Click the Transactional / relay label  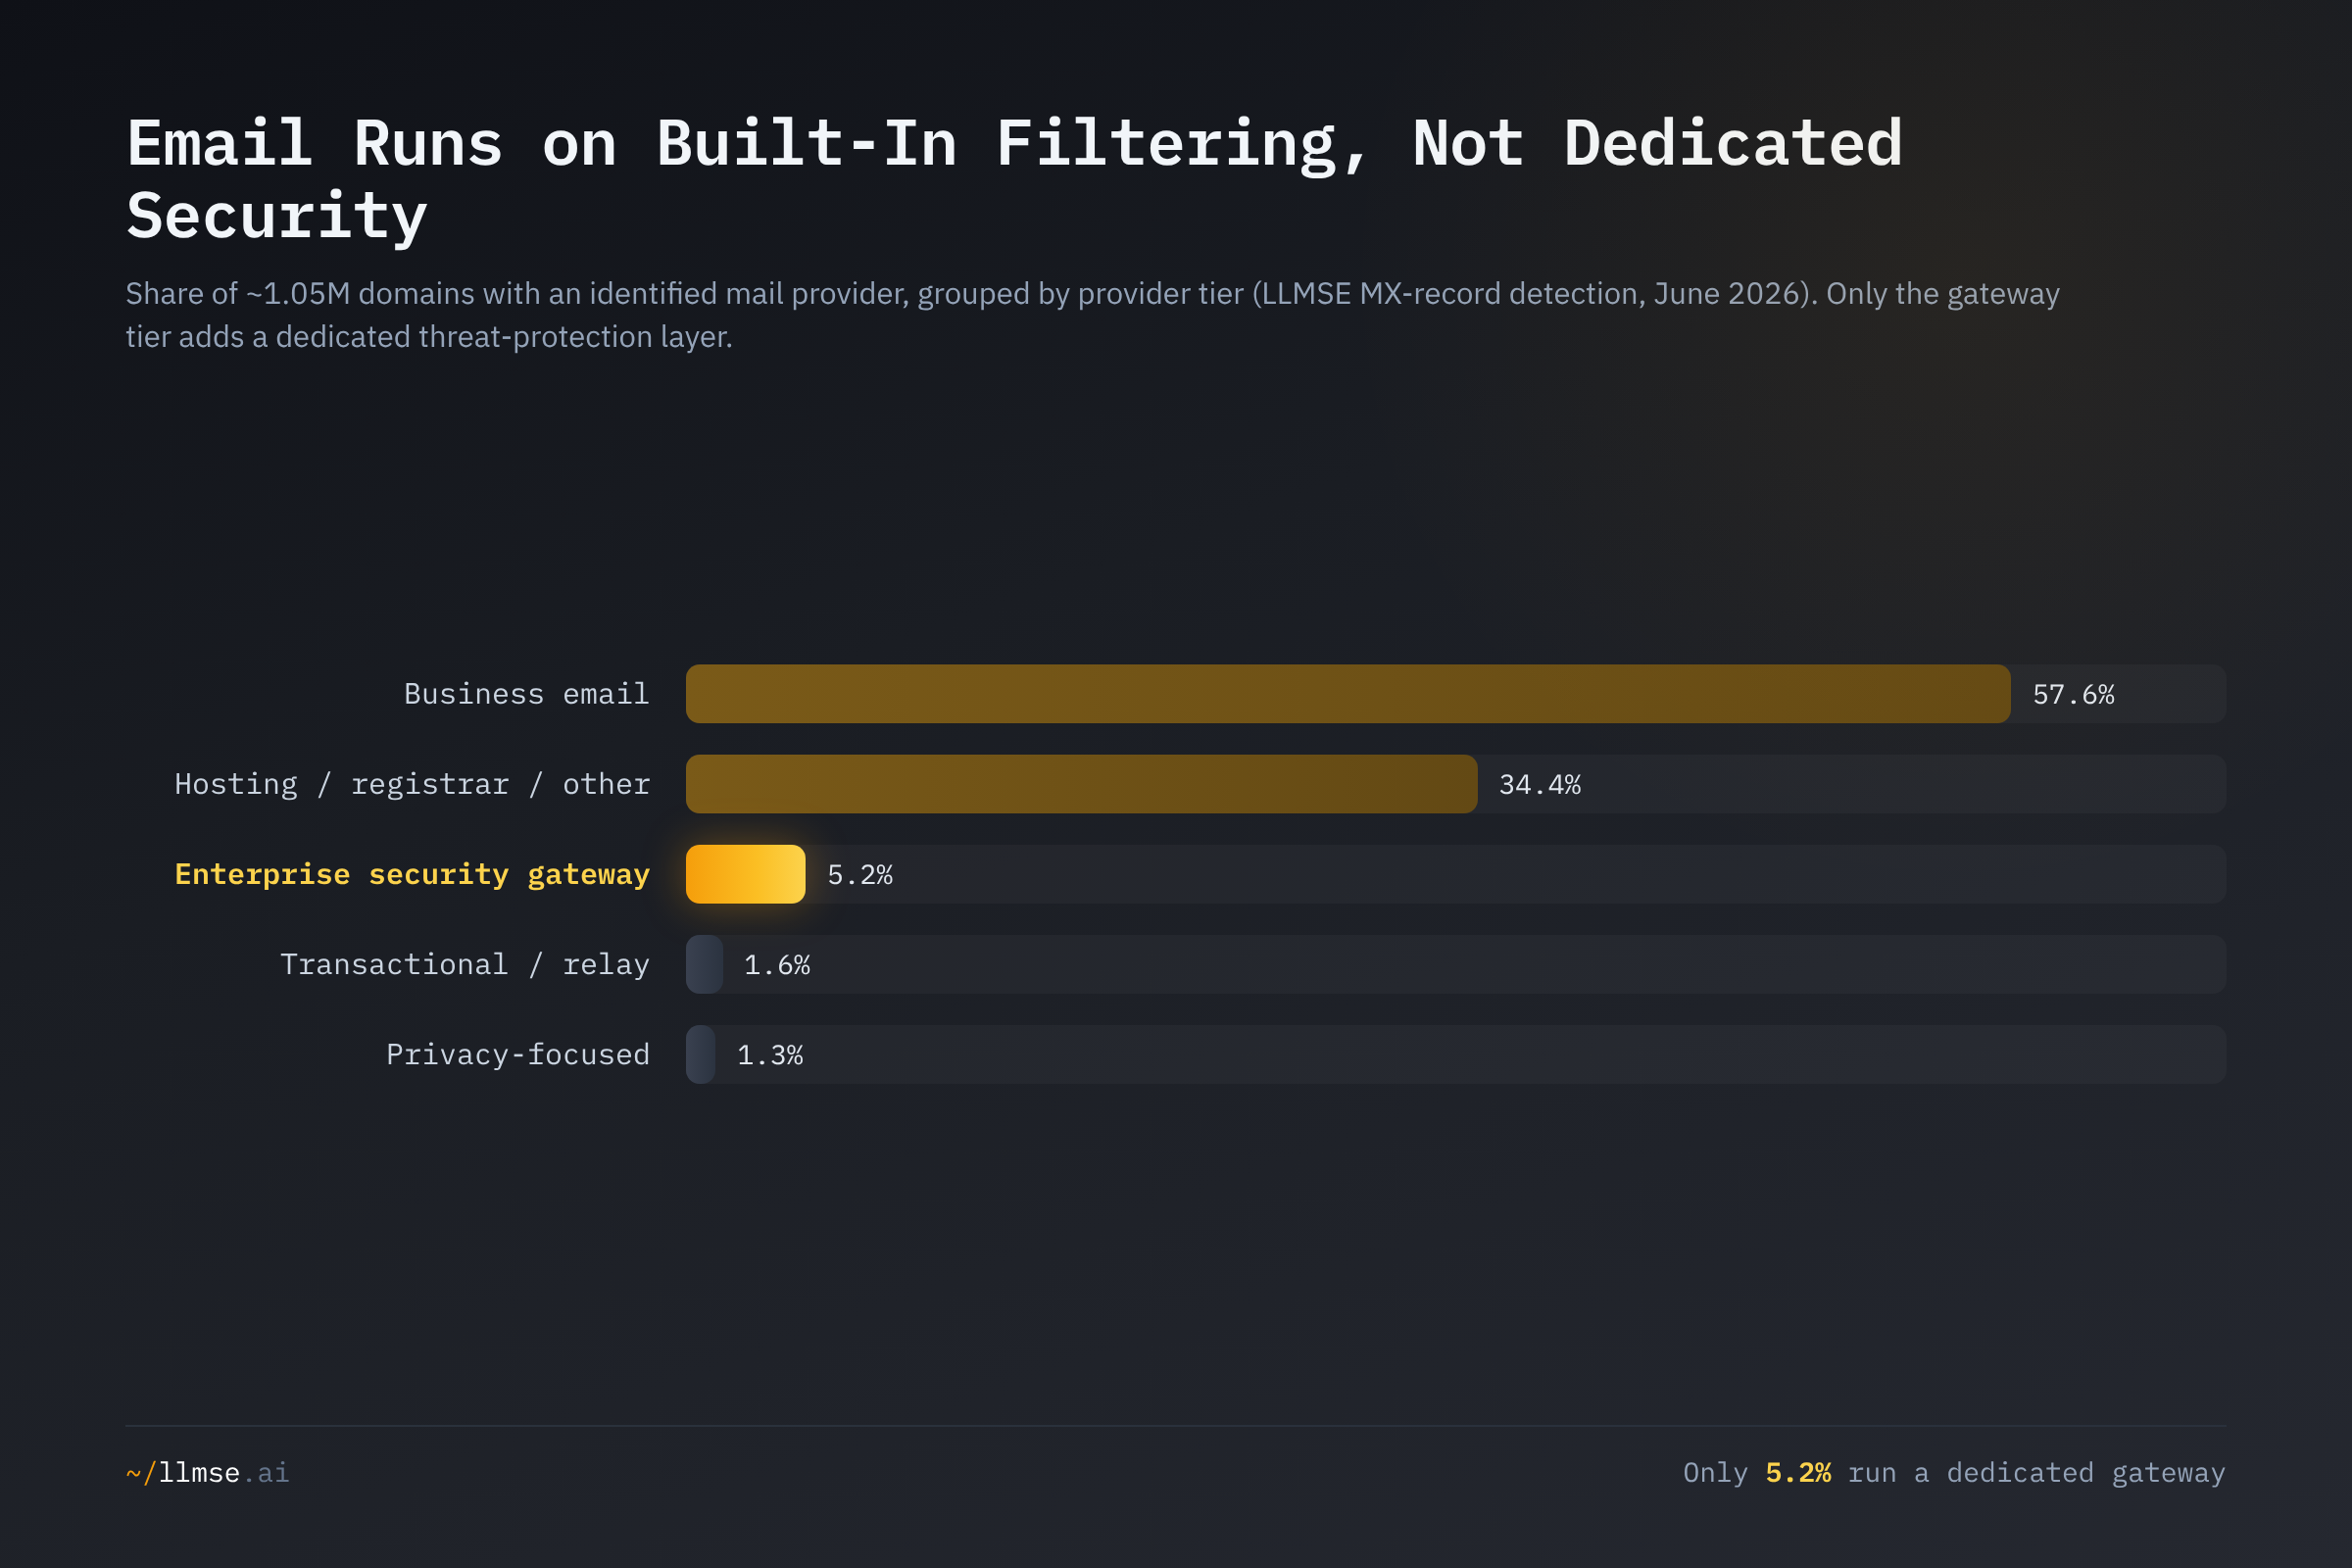tap(465, 965)
